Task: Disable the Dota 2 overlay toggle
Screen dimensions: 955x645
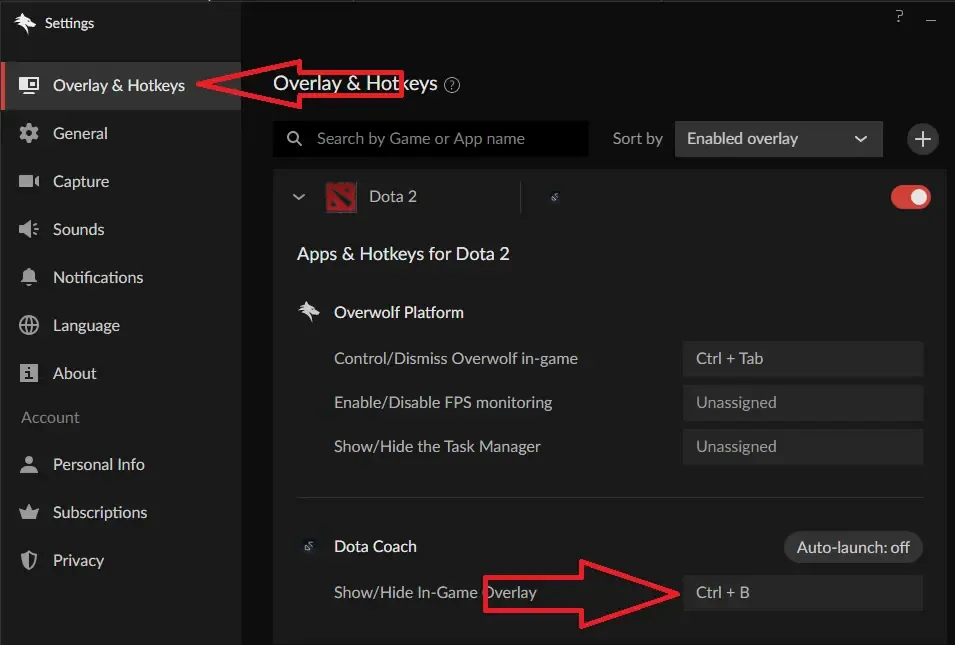Action: (910, 197)
